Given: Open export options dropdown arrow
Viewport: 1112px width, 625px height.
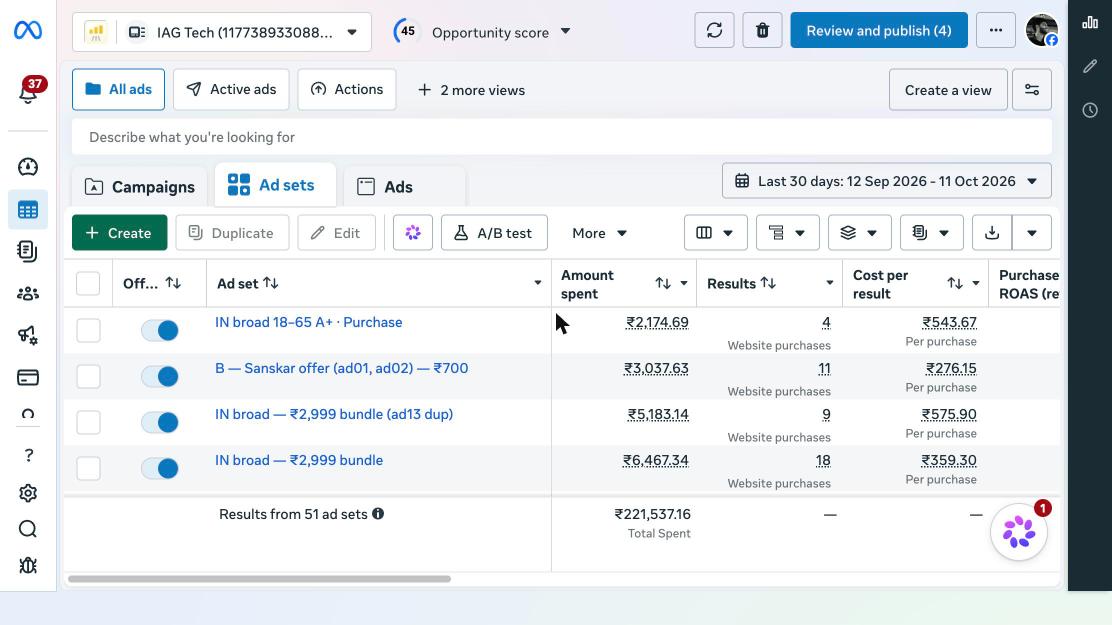Looking at the screenshot, I should click(x=1032, y=233).
